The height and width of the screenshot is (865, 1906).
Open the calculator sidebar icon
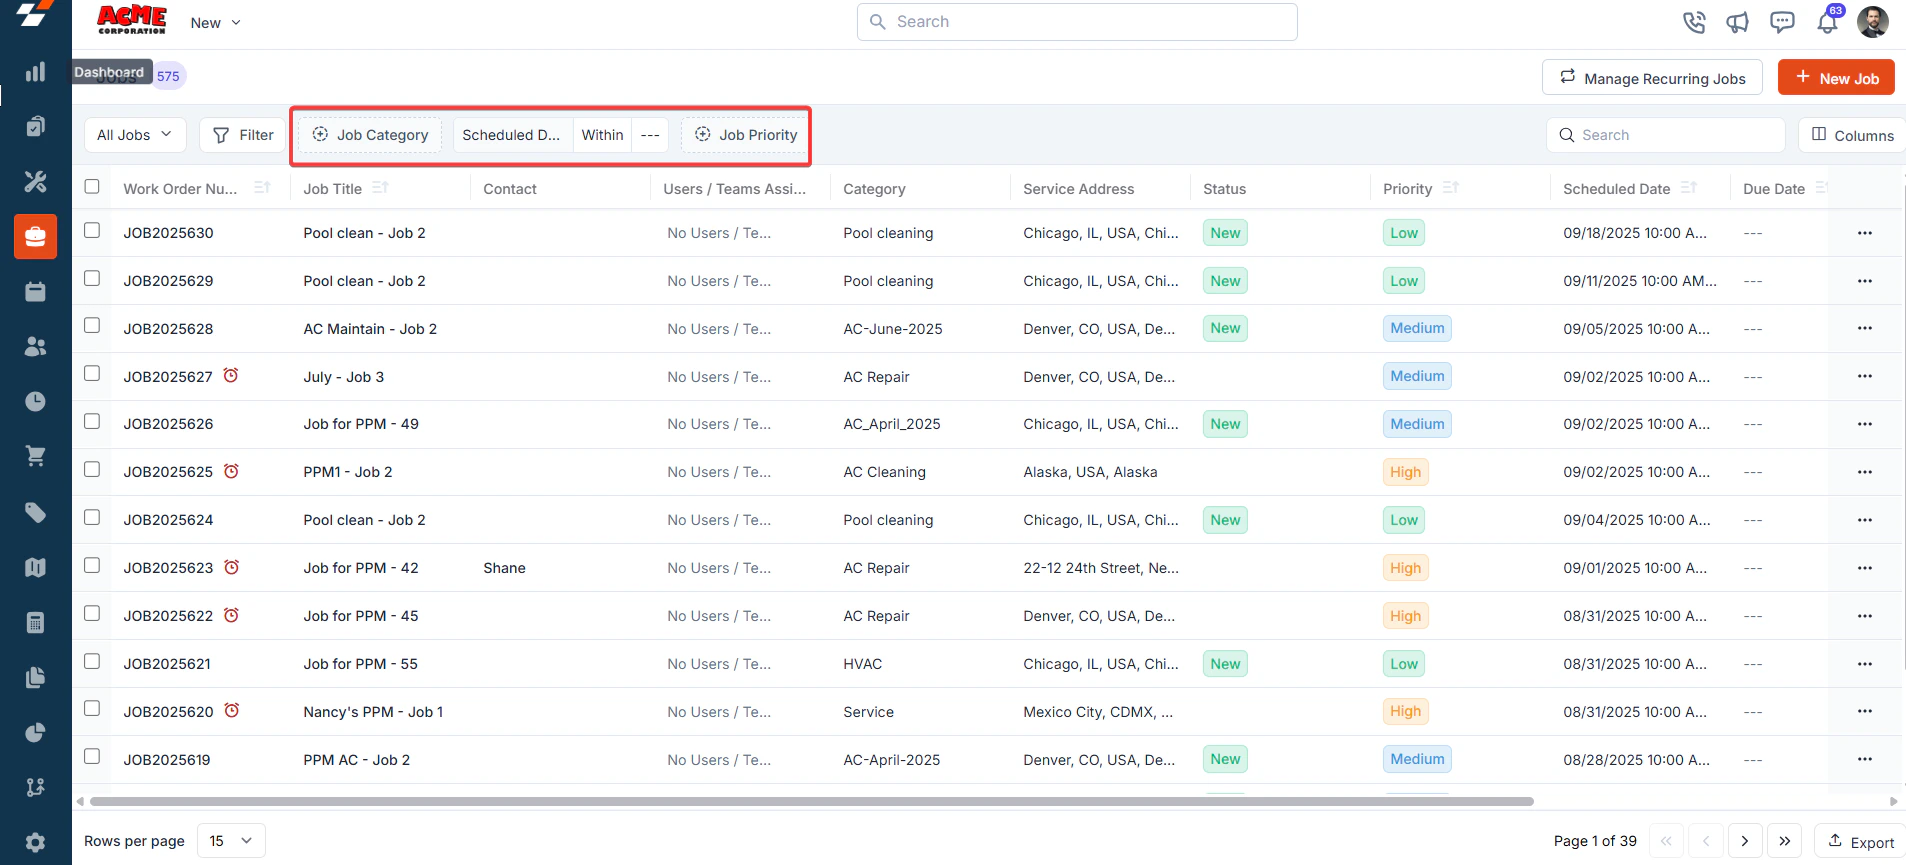(35, 622)
